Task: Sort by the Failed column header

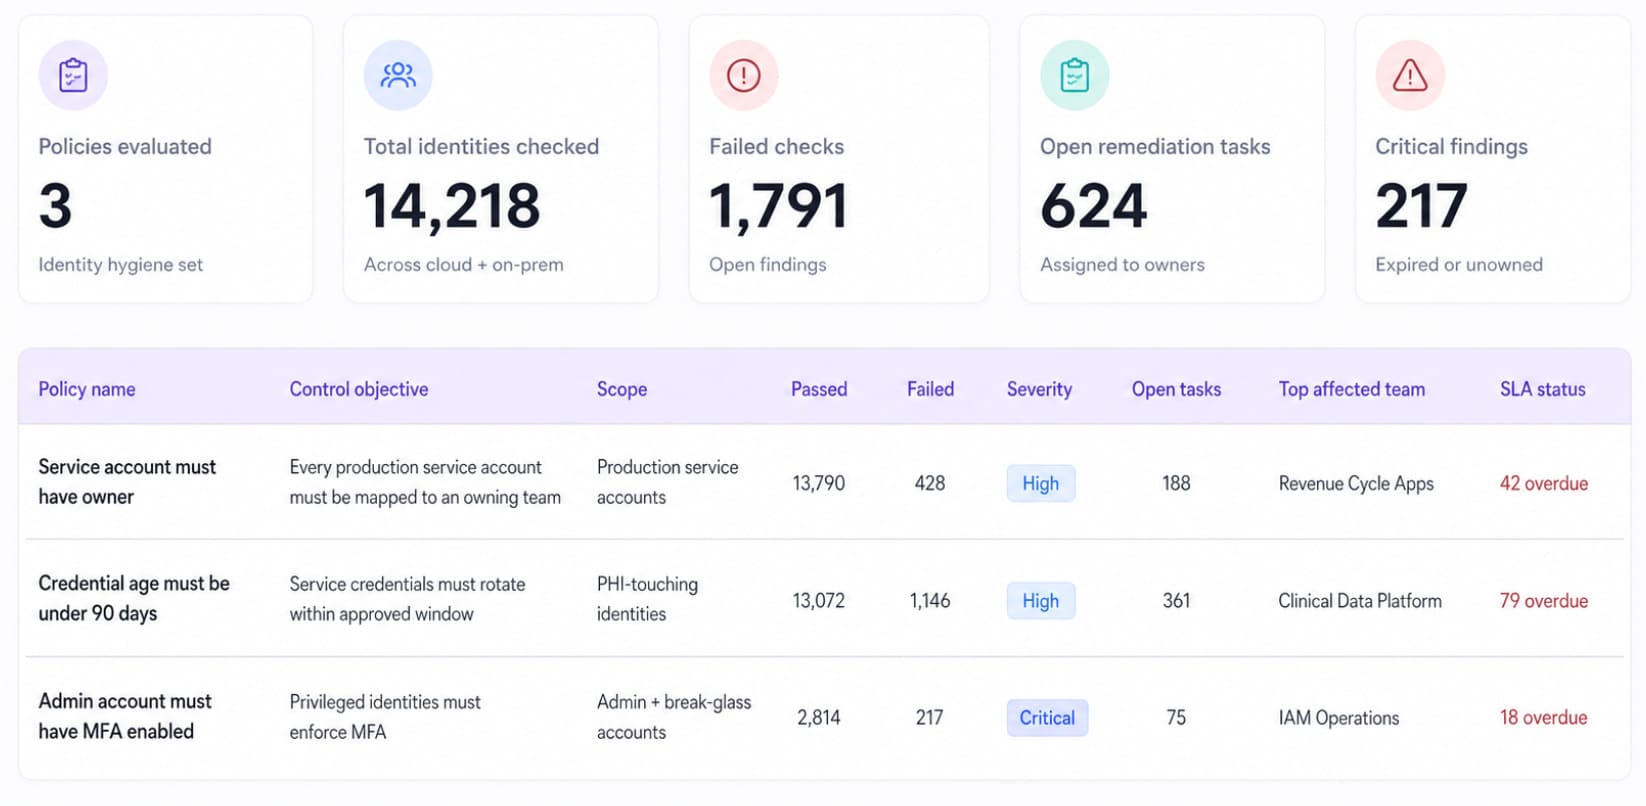Action: [930, 389]
